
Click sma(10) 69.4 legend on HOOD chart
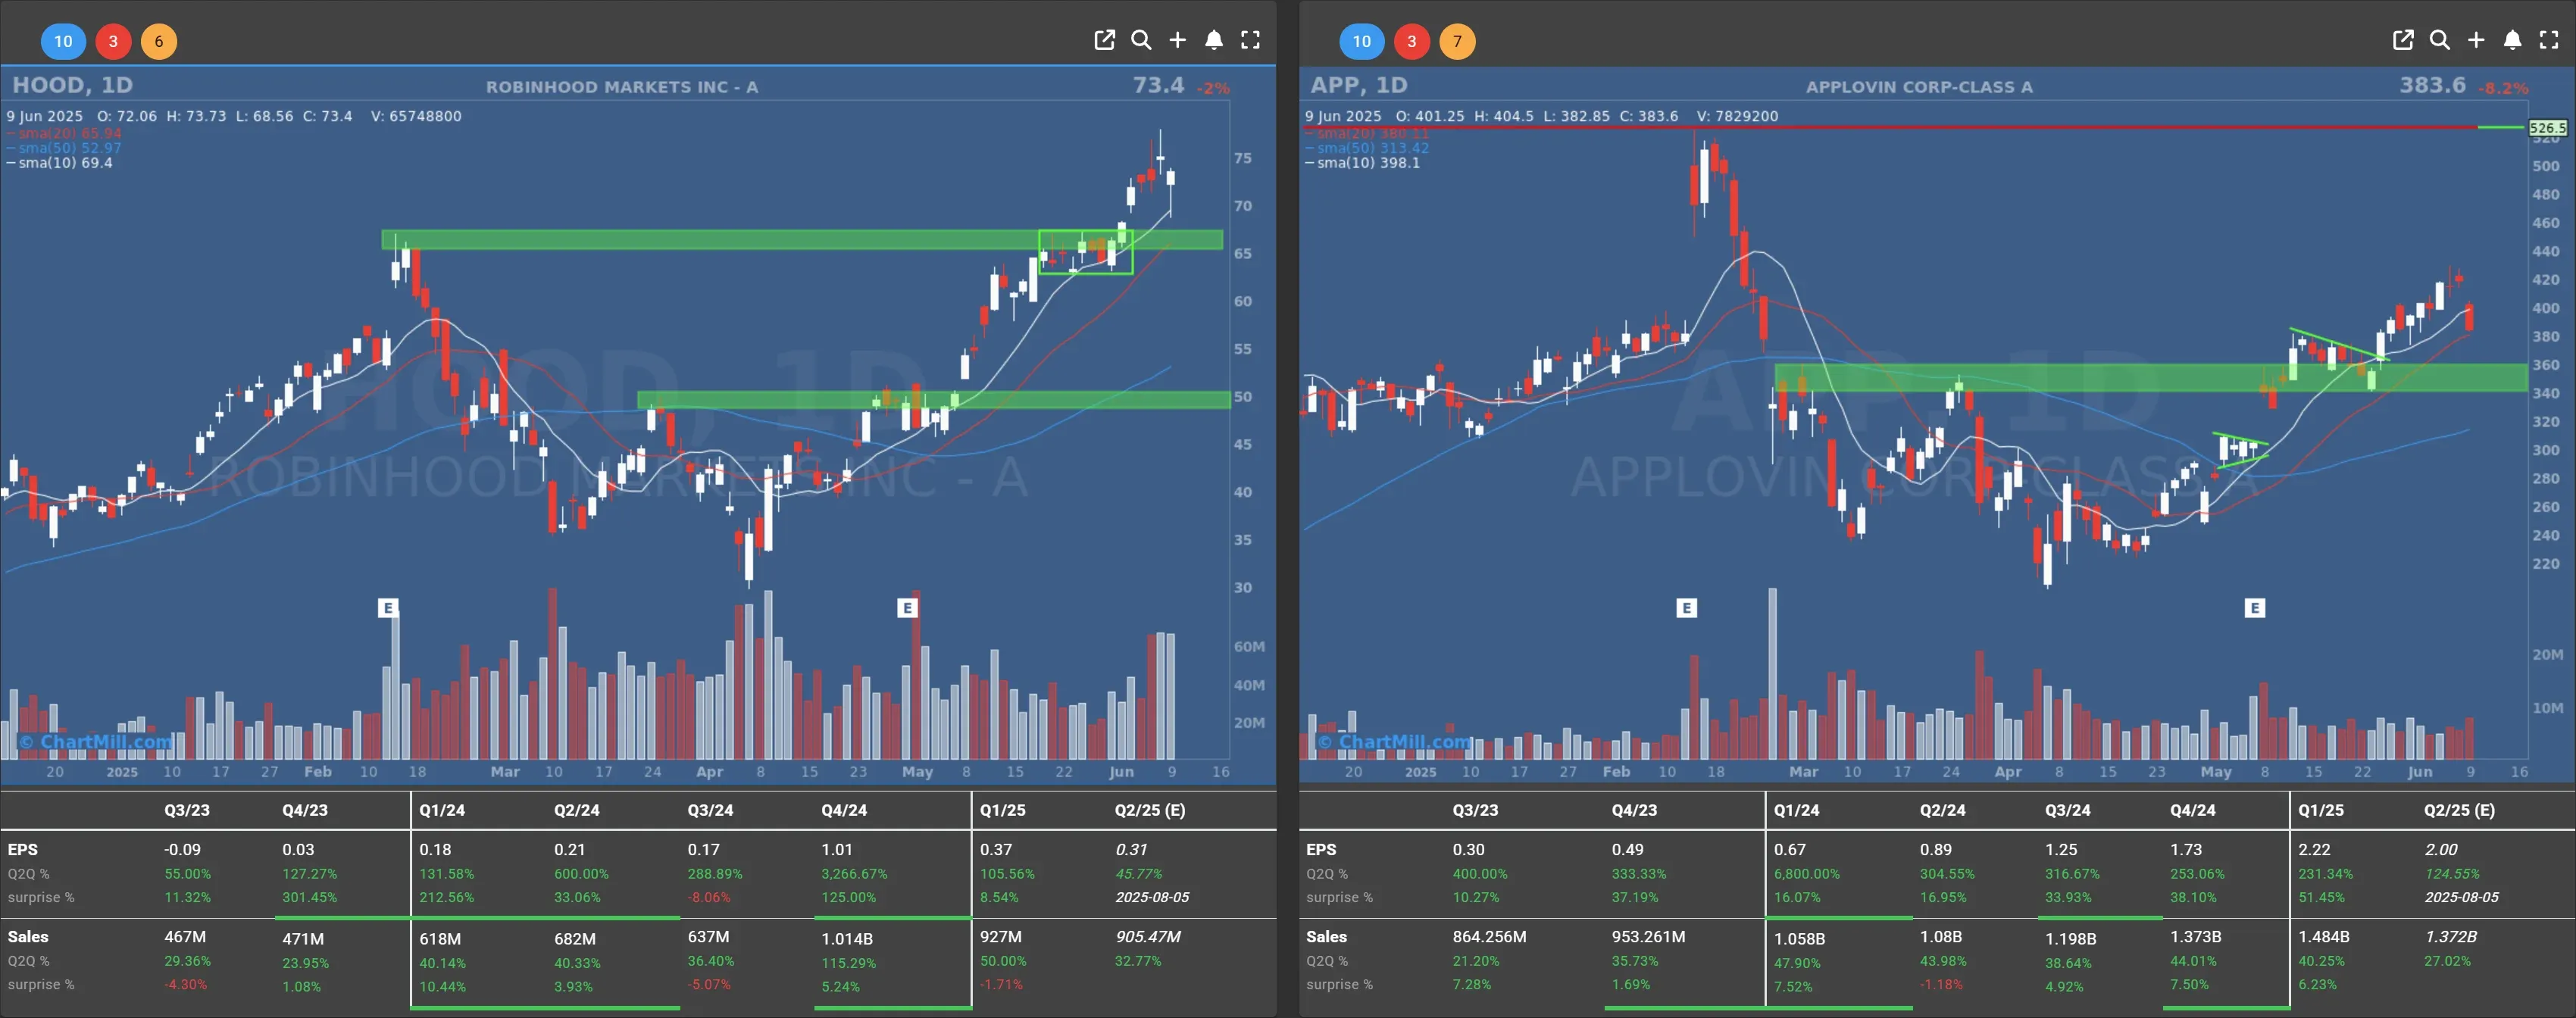point(59,163)
